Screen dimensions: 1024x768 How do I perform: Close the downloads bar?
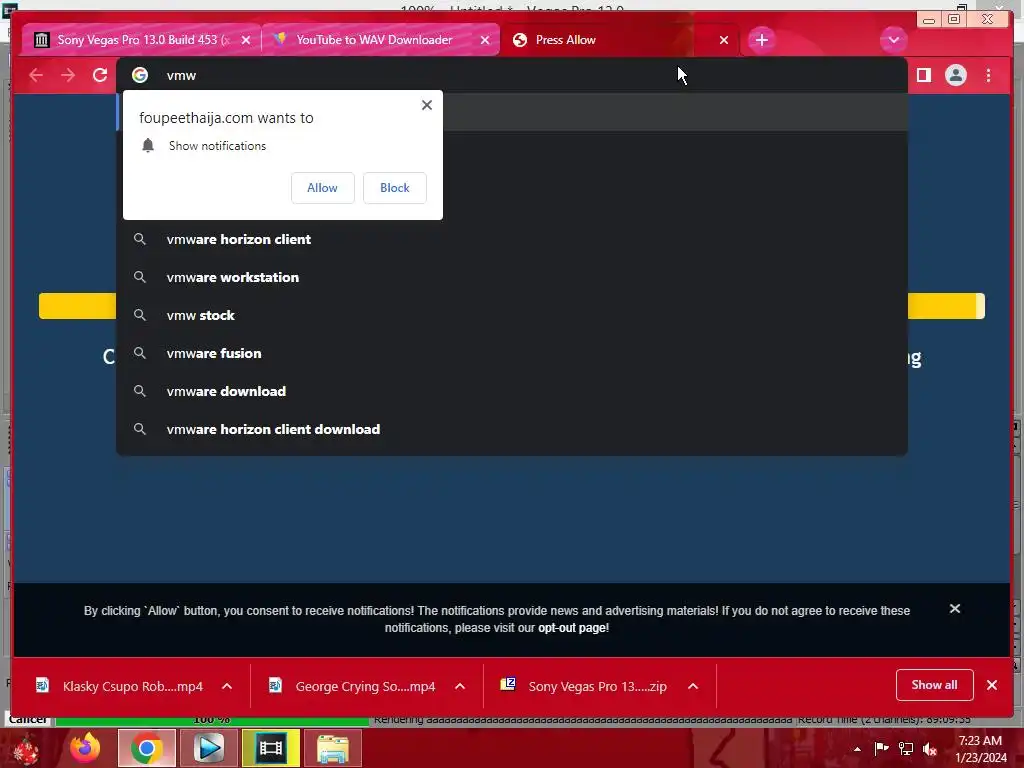coord(992,685)
